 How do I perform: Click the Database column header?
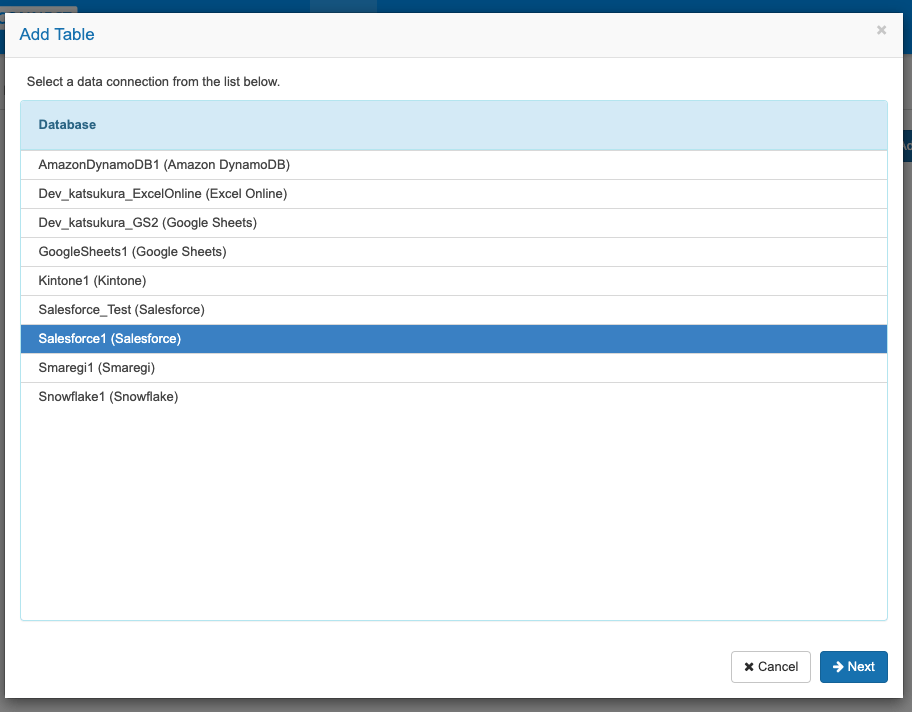[x=454, y=125]
